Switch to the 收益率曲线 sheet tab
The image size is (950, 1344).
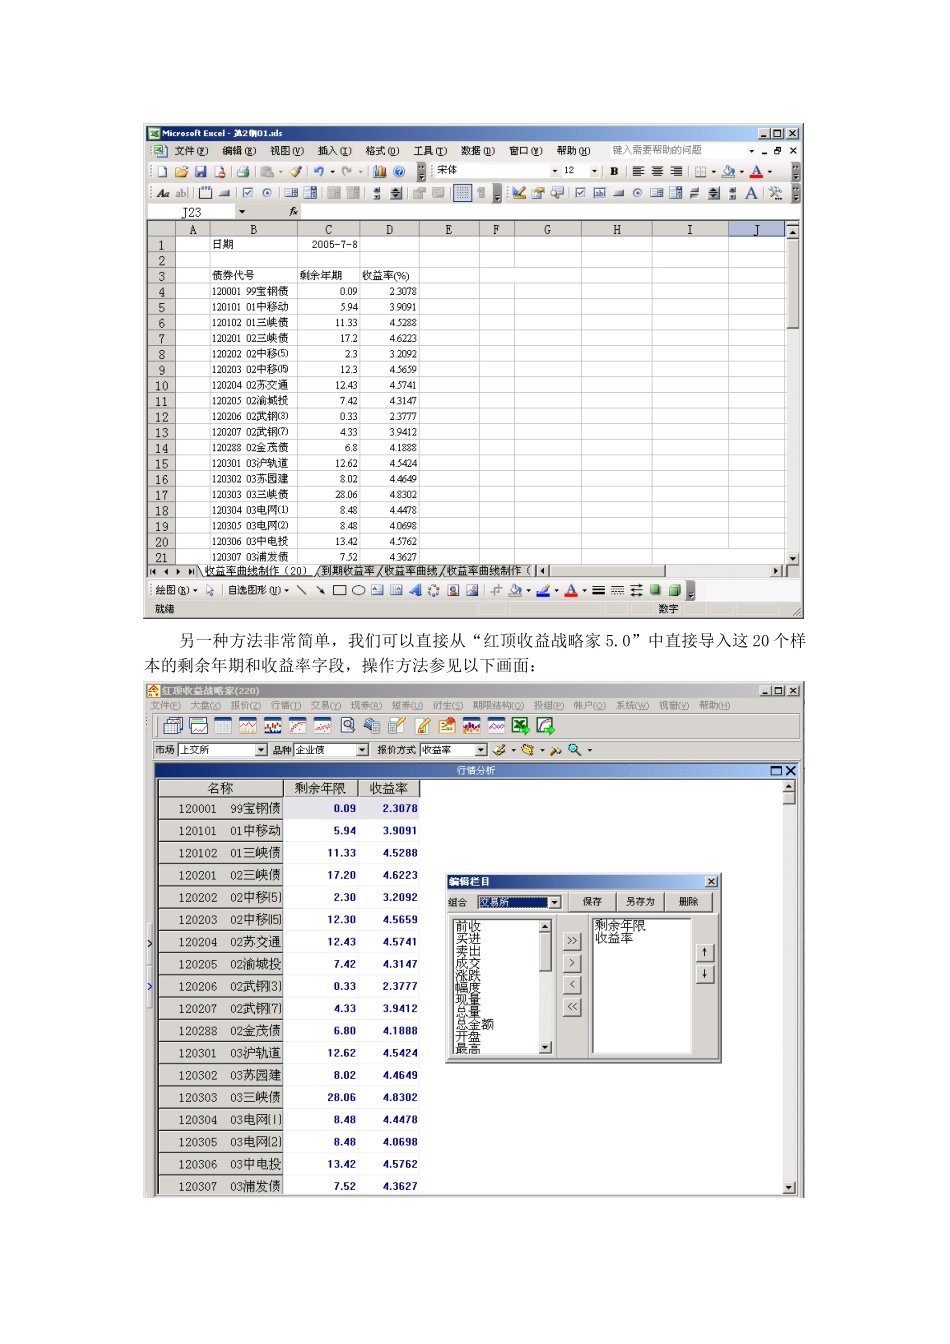pos(410,571)
